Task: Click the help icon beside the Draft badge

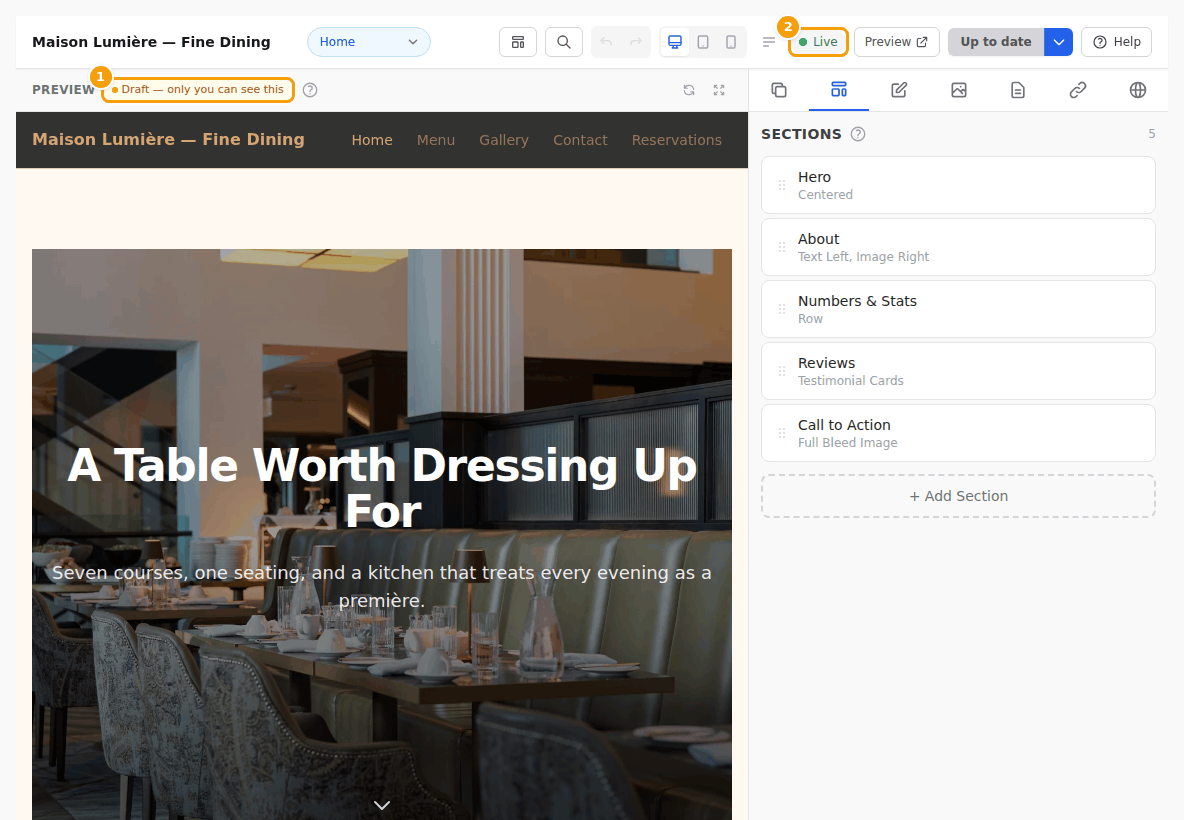Action: 310,90
